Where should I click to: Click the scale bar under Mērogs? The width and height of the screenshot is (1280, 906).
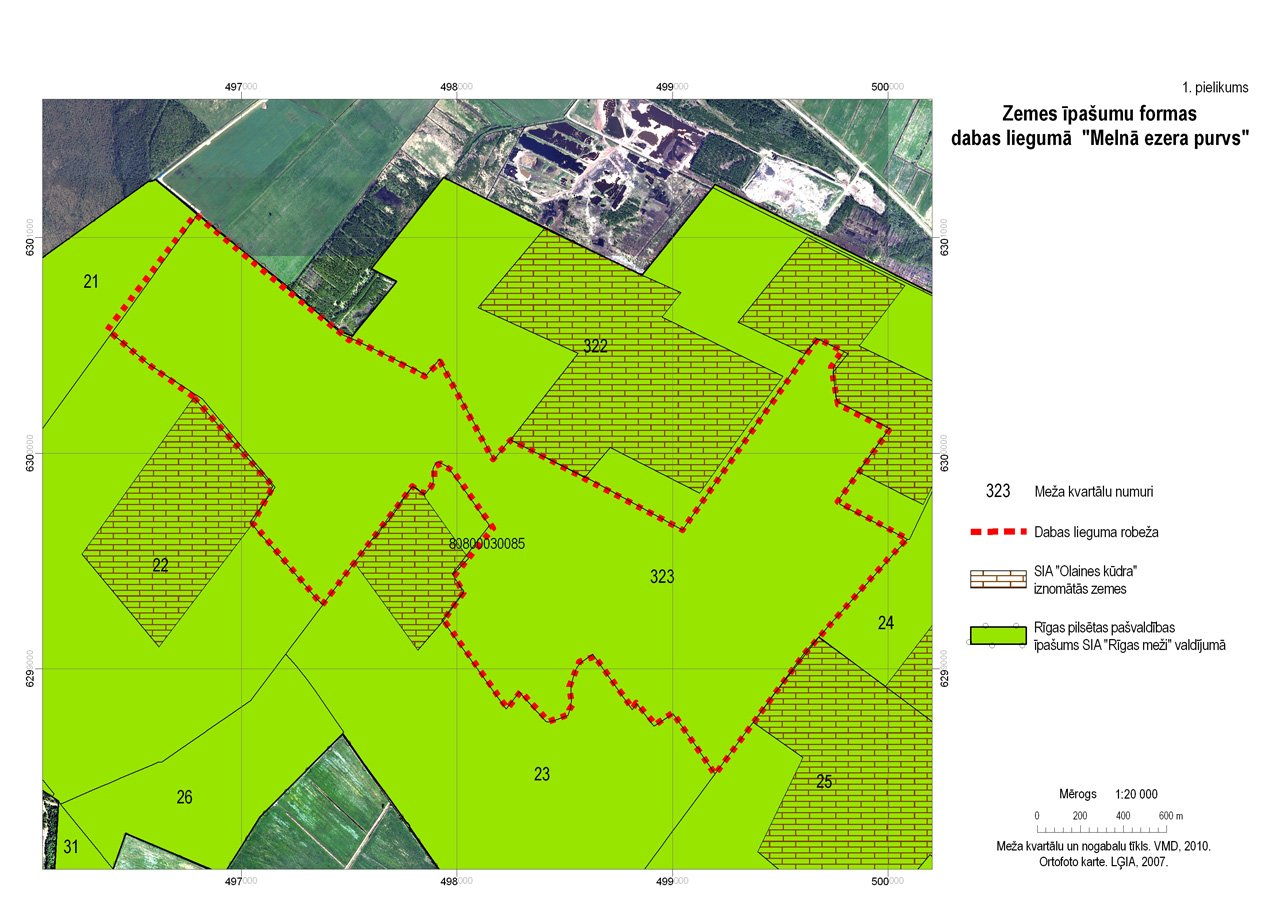click(1100, 830)
